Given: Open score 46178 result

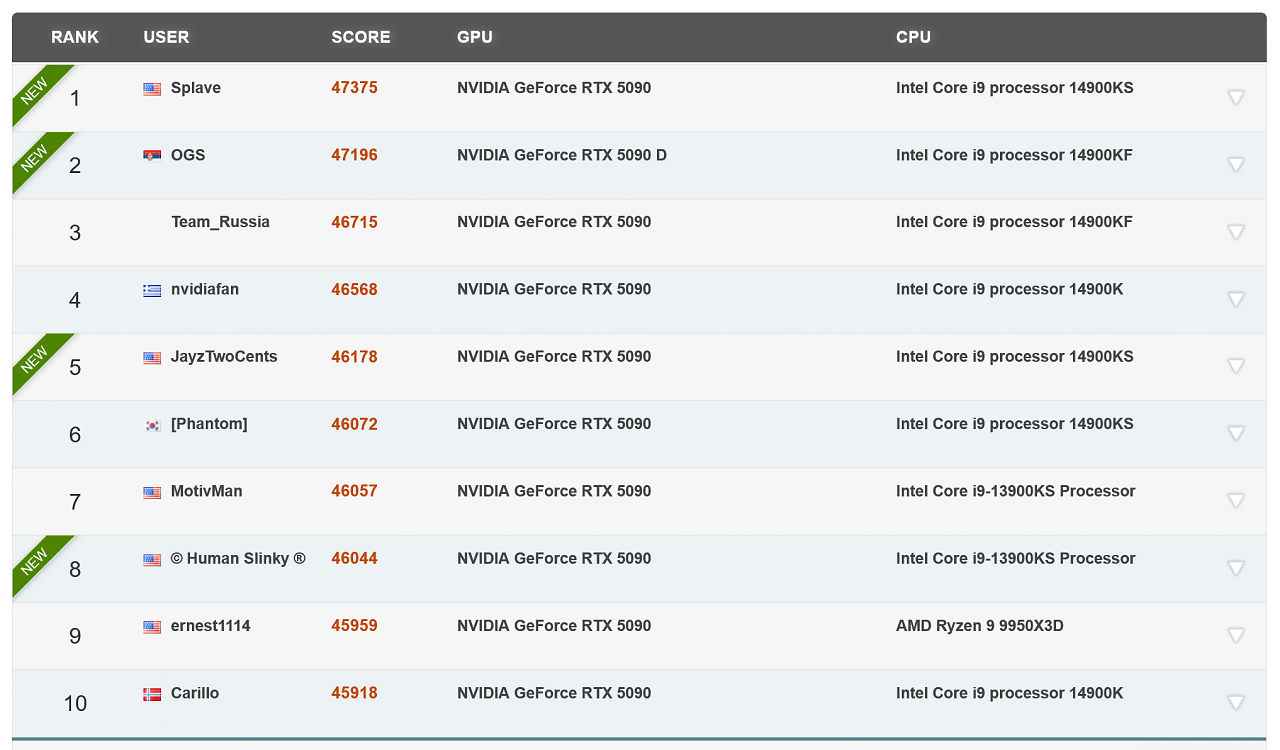Looking at the screenshot, I should pyautogui.click(x=355, y=357).
